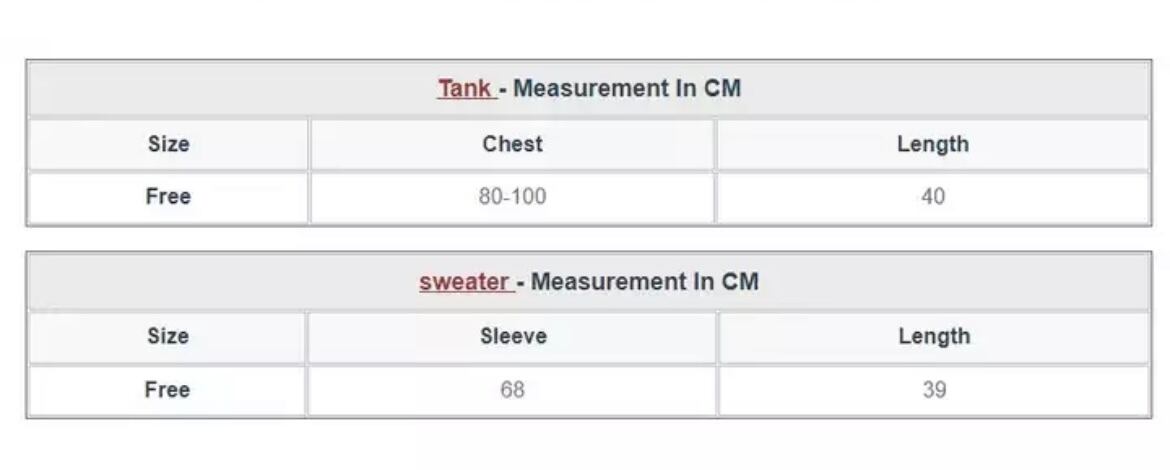1170x470 pixels.
Task: Select the Sleeve column header
Action: [x=512, y=337]
